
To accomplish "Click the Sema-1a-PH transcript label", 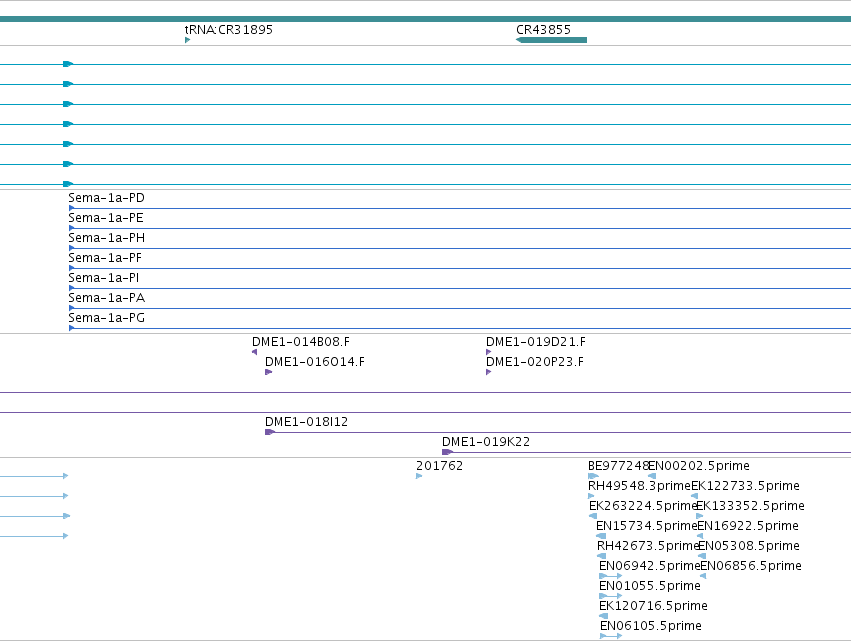I will [x=106, y=238].
